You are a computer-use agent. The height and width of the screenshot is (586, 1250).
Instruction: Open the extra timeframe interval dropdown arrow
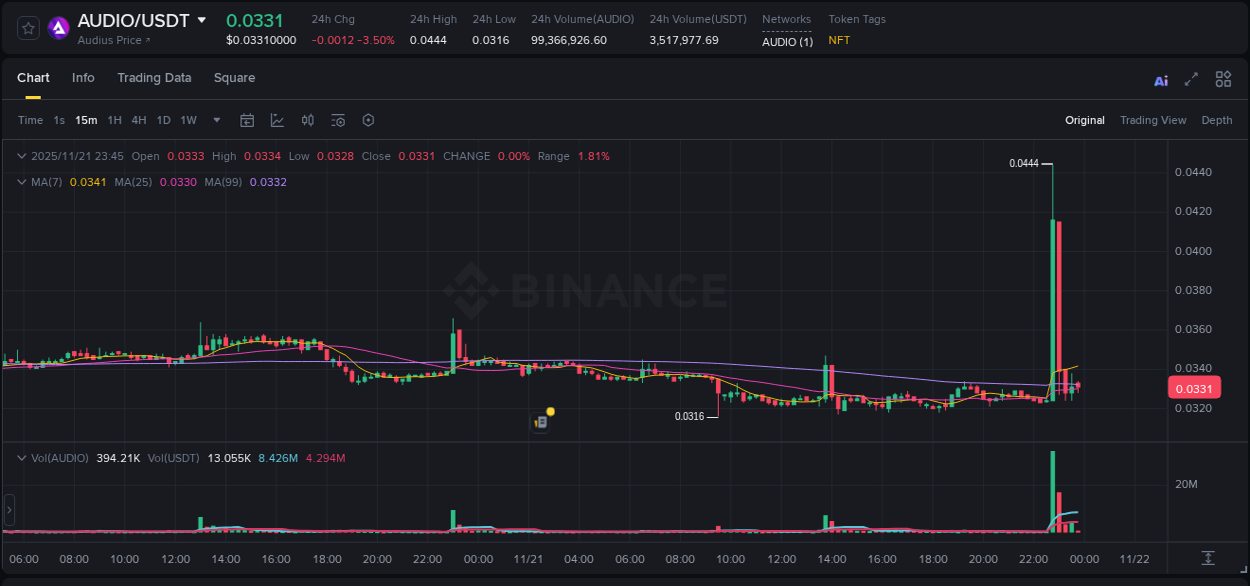pyautogui.click(x=215, y=120)
